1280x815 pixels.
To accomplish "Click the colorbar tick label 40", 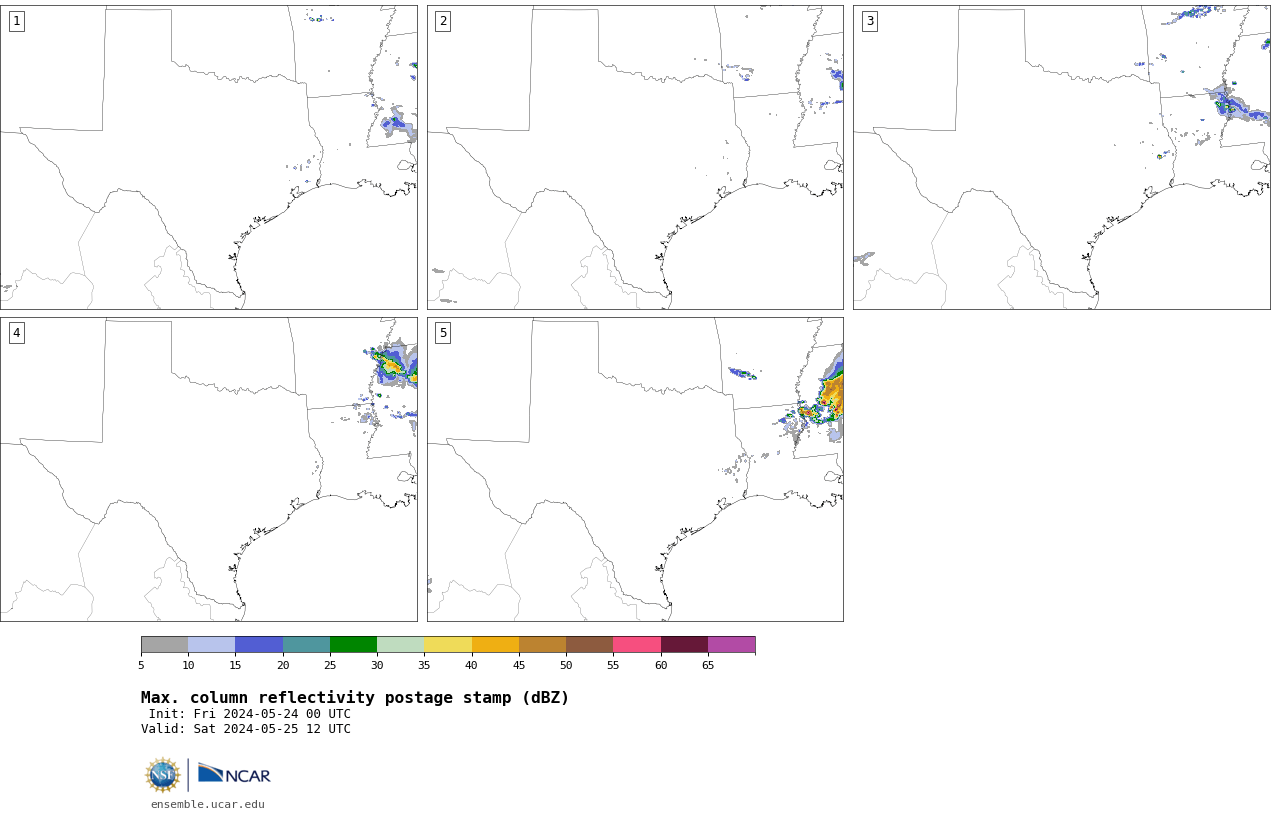I will pyautogui.click(x=471, y=665).
